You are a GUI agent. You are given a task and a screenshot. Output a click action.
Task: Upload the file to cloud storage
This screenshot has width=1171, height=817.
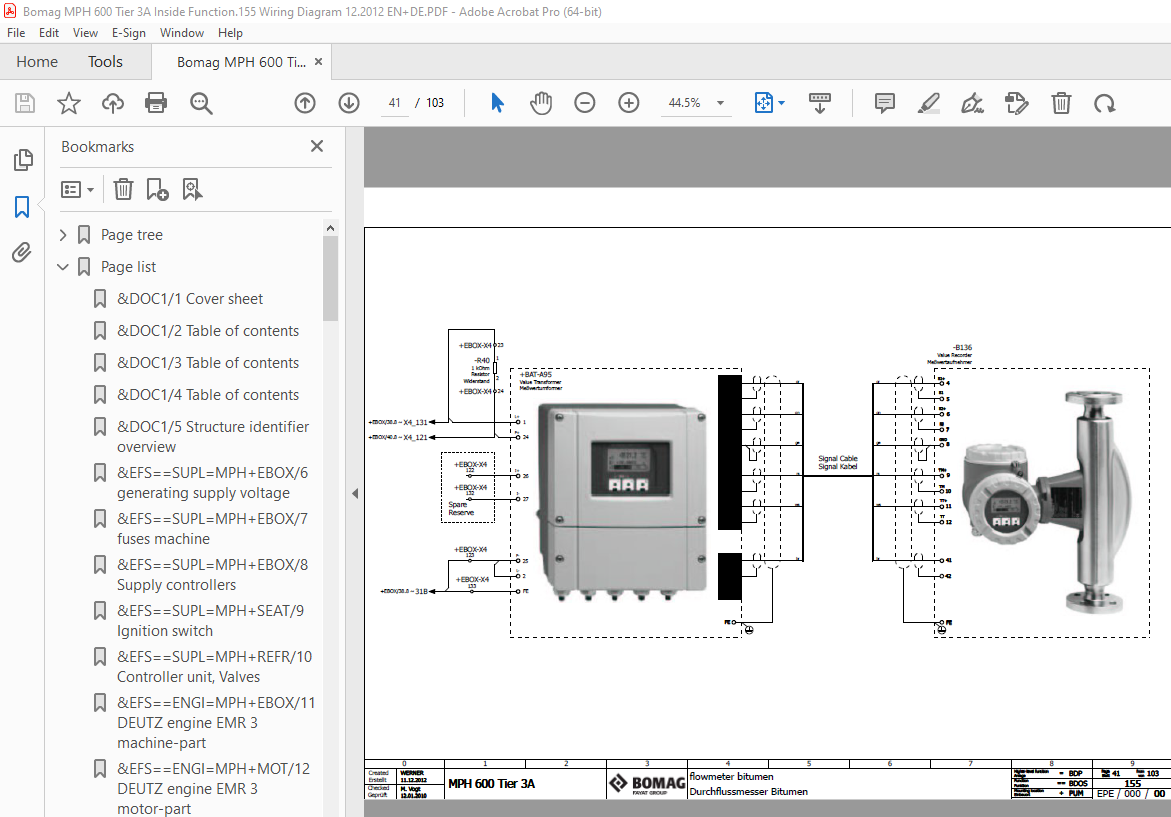tap(113, 103)
